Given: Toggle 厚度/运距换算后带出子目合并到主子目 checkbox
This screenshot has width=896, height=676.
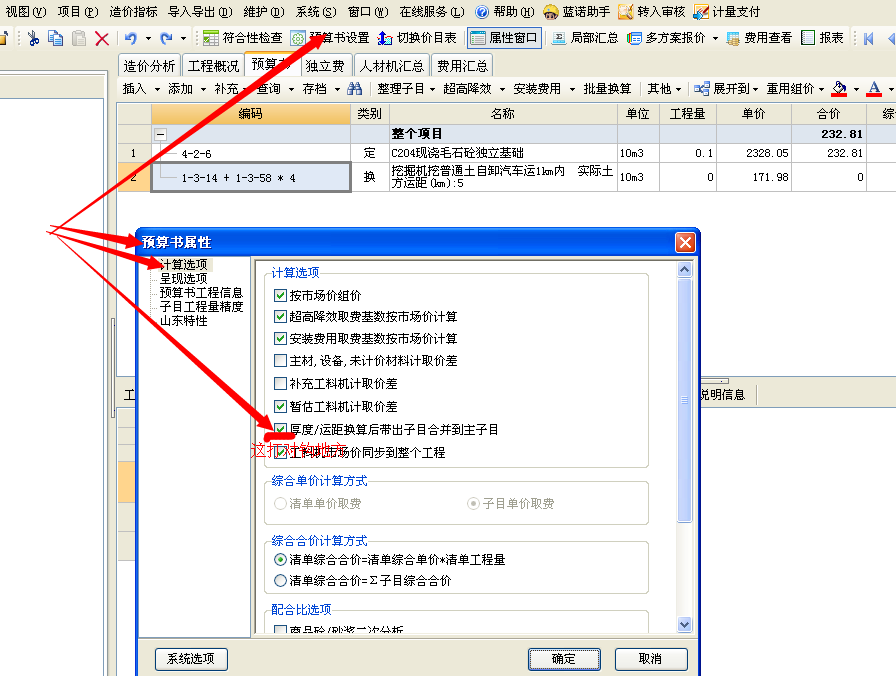Looking at the screenshot, I should [280, 429].
